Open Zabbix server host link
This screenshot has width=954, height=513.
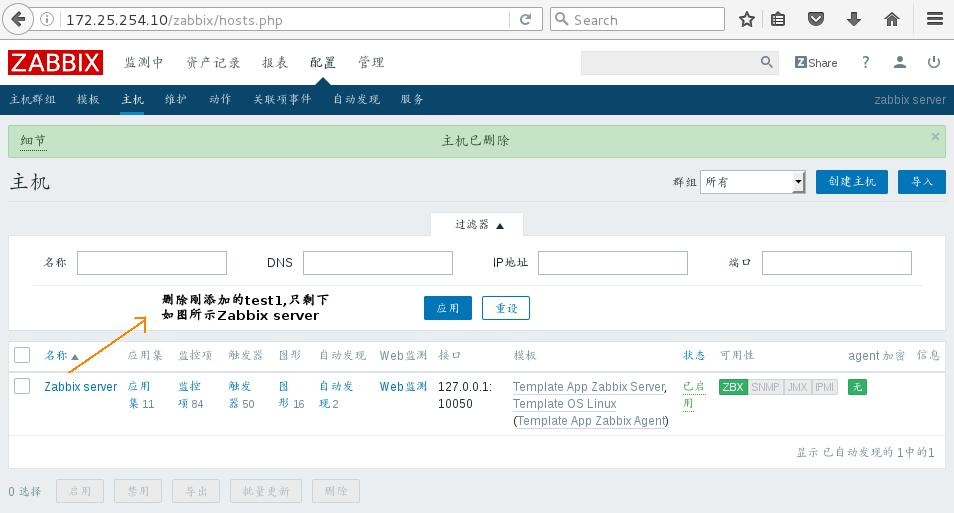80,387
